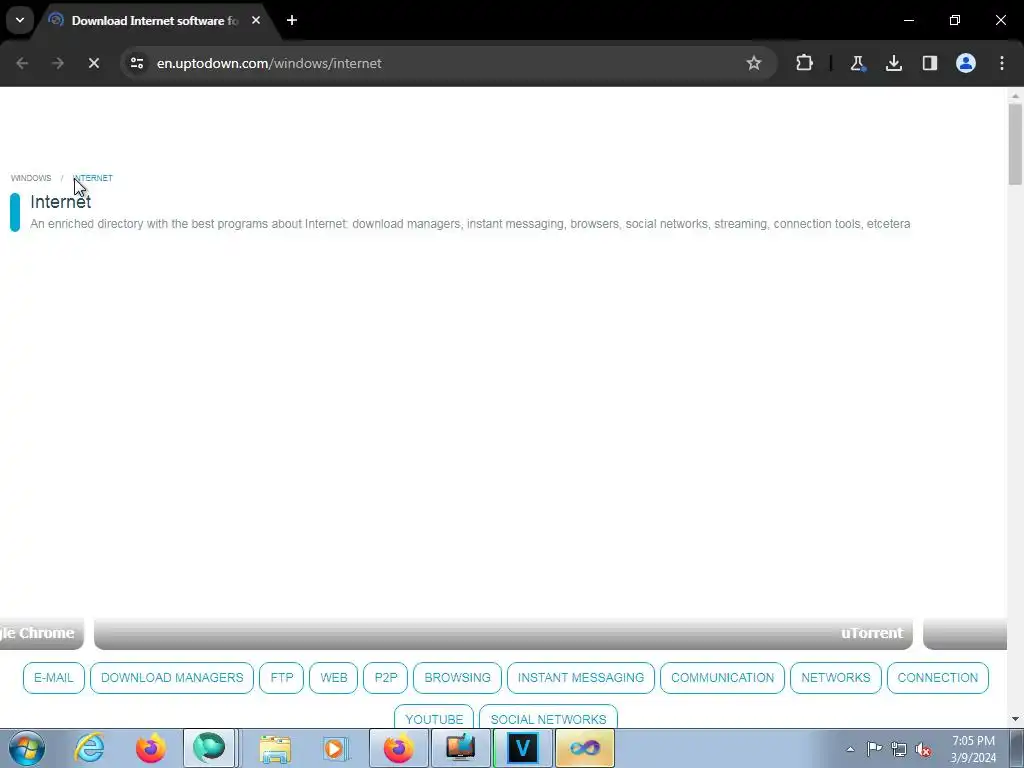Select the E-MAIL category tag

pos(54,678)
